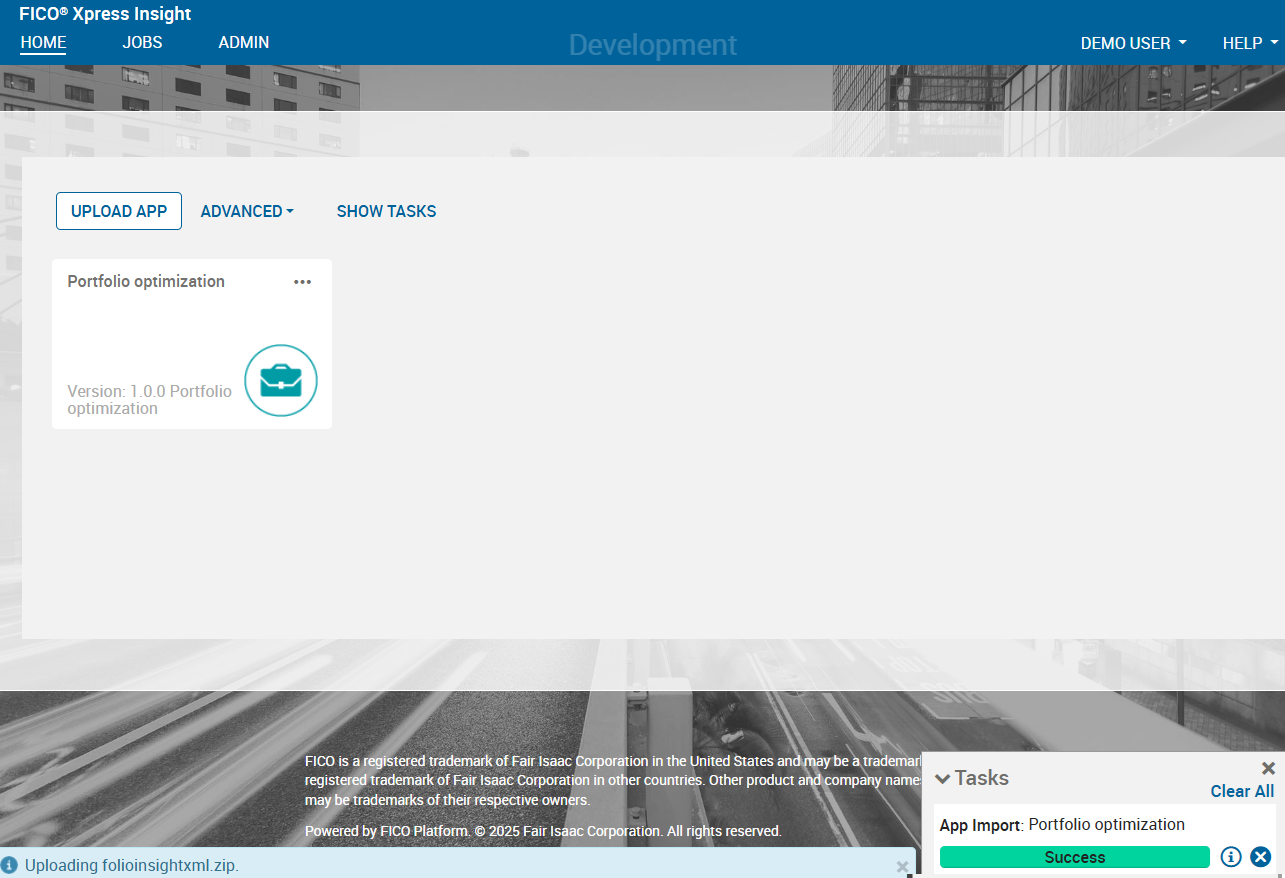Click SHOW TASKS
Viewport: 1285px width, 878px height.
[386, 211]
